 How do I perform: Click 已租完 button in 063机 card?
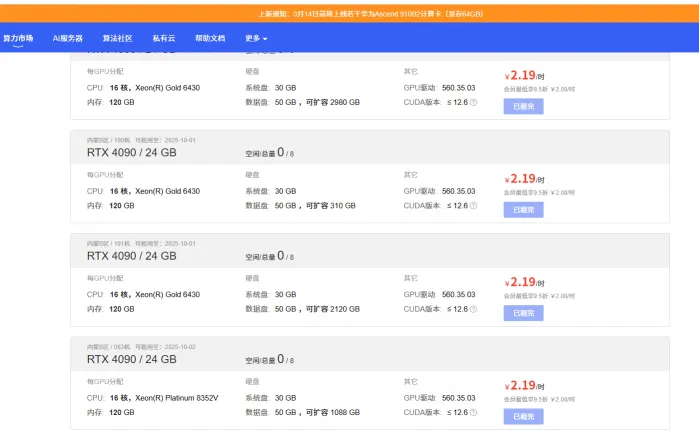pos(523,417)
